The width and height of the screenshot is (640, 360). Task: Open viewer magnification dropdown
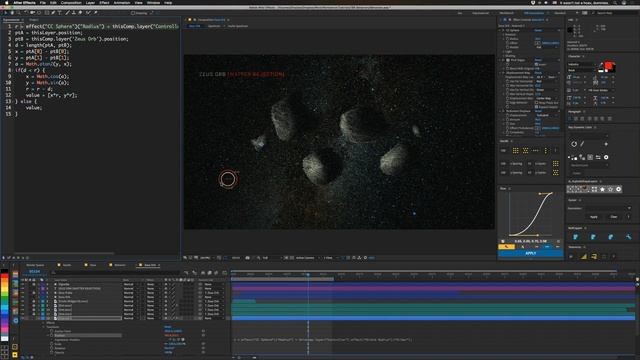click(x=206, y=258)
